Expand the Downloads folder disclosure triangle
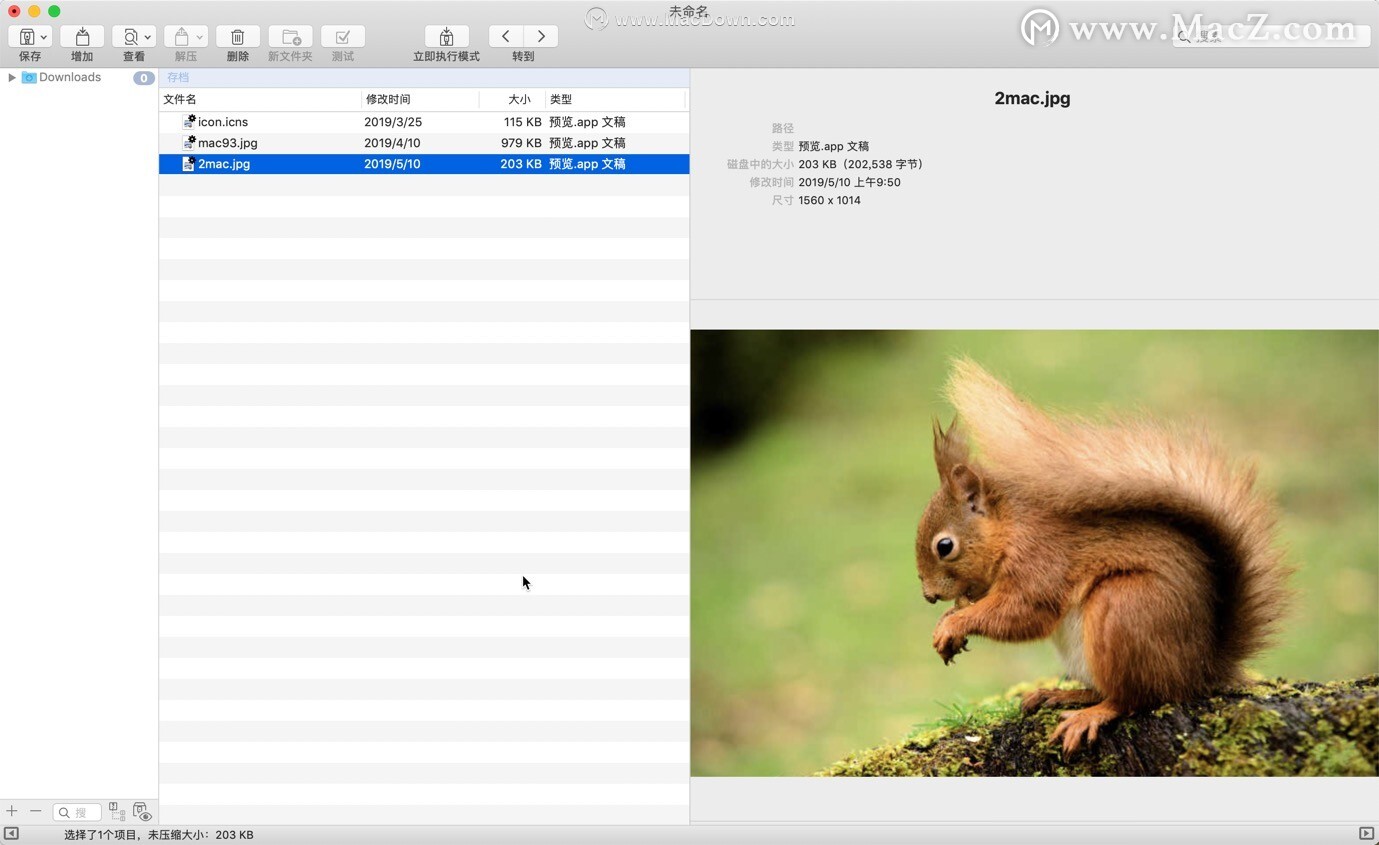This screenshot has height=845, width=1379. click(x=11, y=77)
